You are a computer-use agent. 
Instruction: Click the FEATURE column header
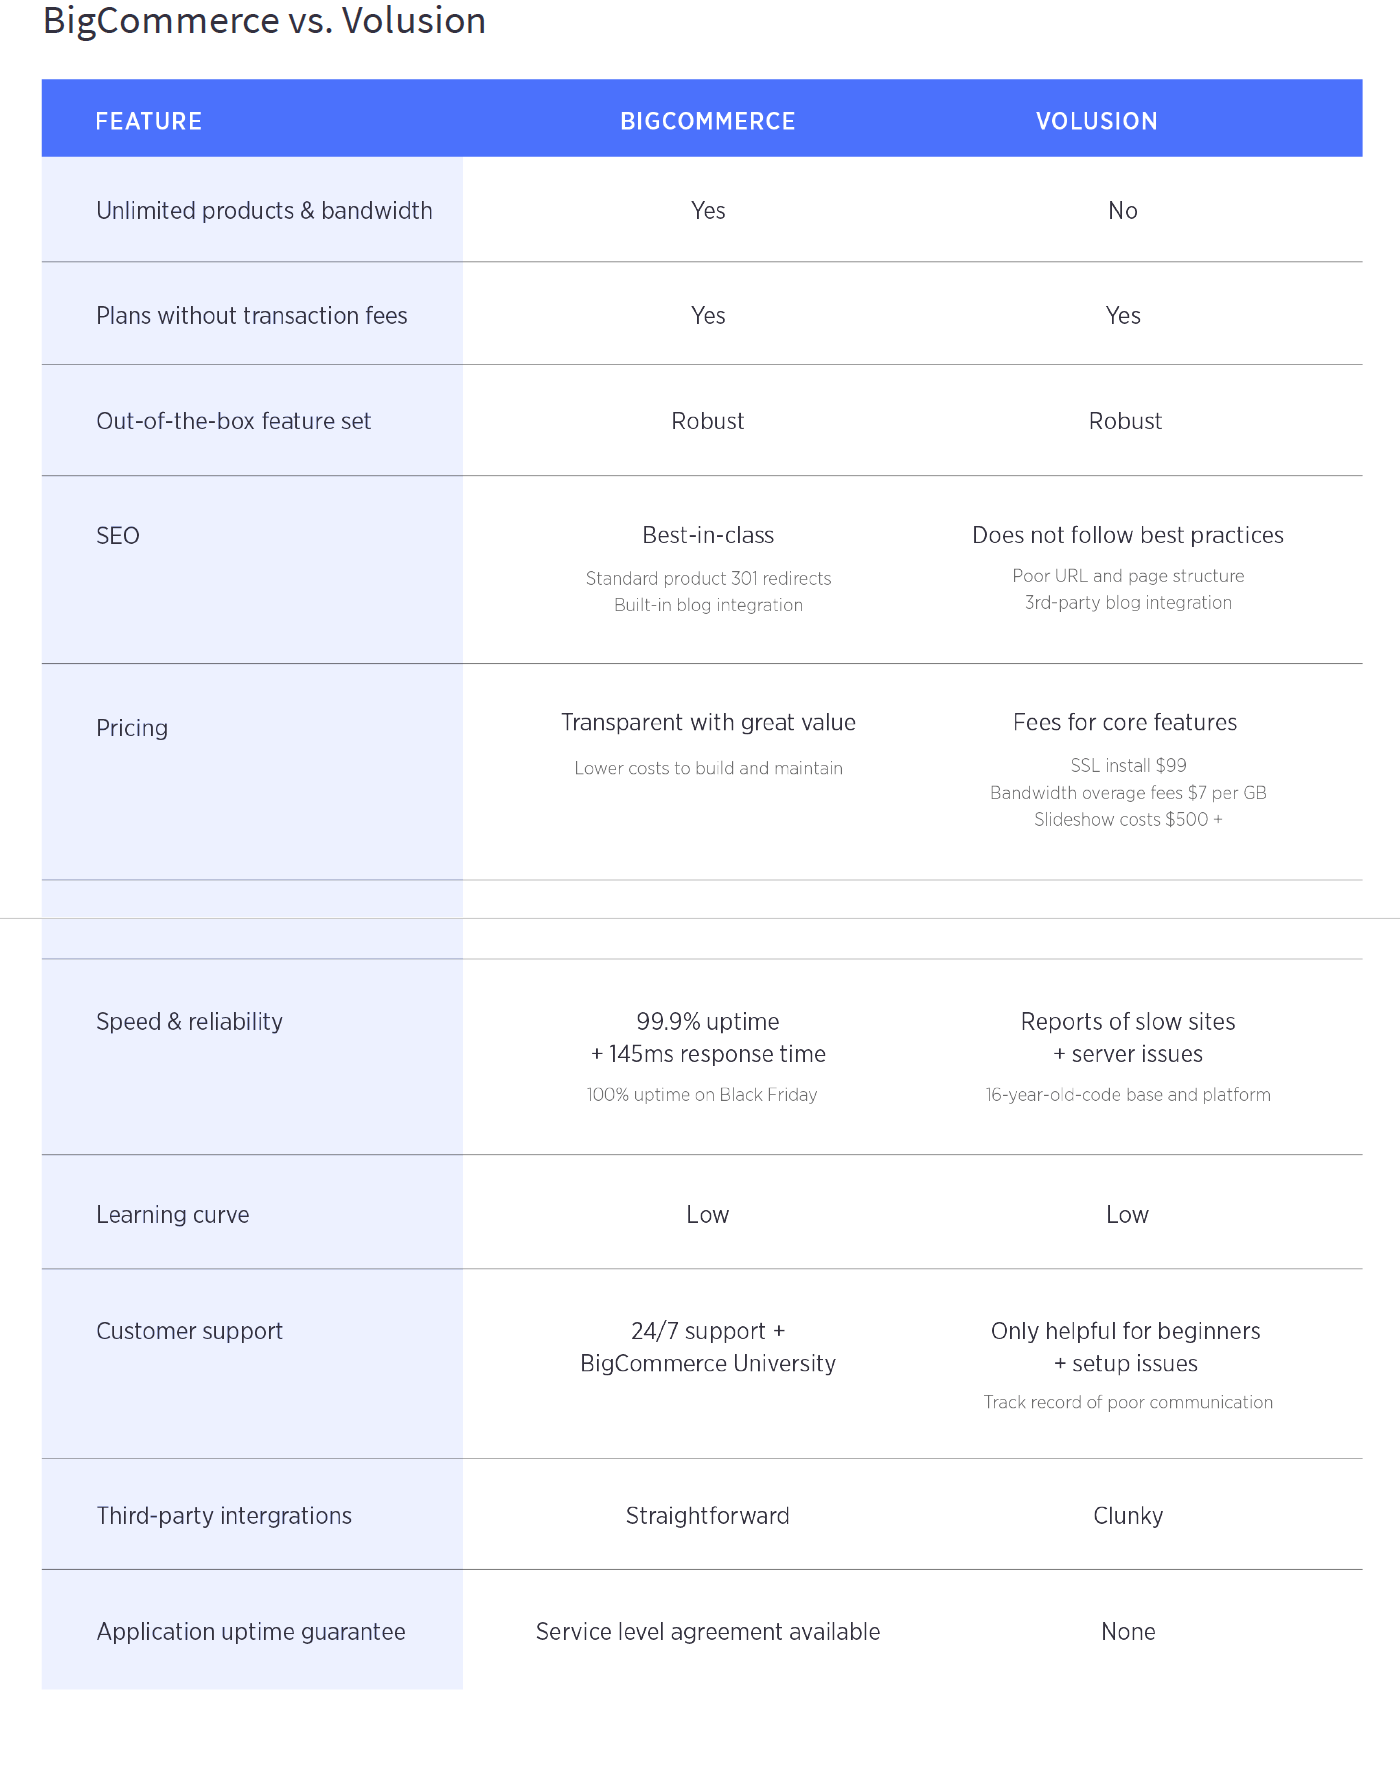(149, 121)
